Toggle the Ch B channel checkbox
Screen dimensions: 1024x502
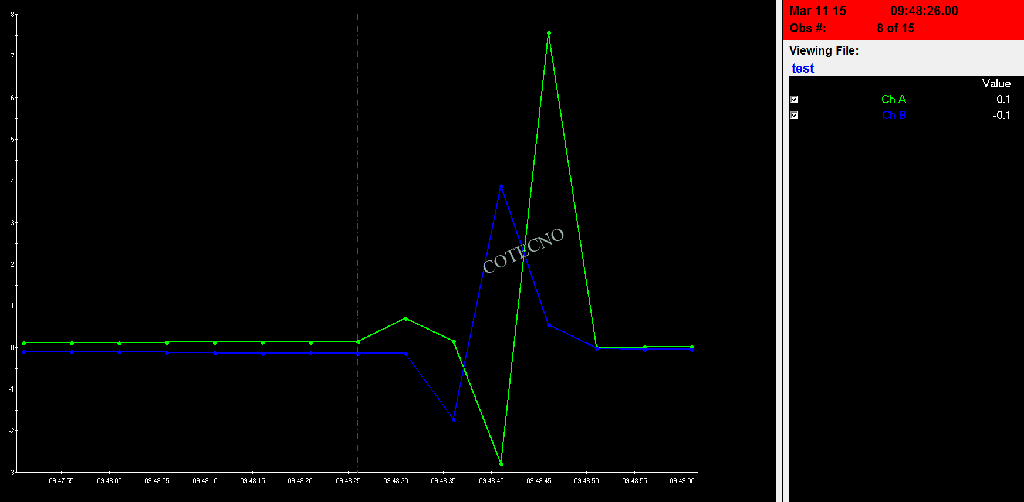pyautogui.click(x=794, y=115)
